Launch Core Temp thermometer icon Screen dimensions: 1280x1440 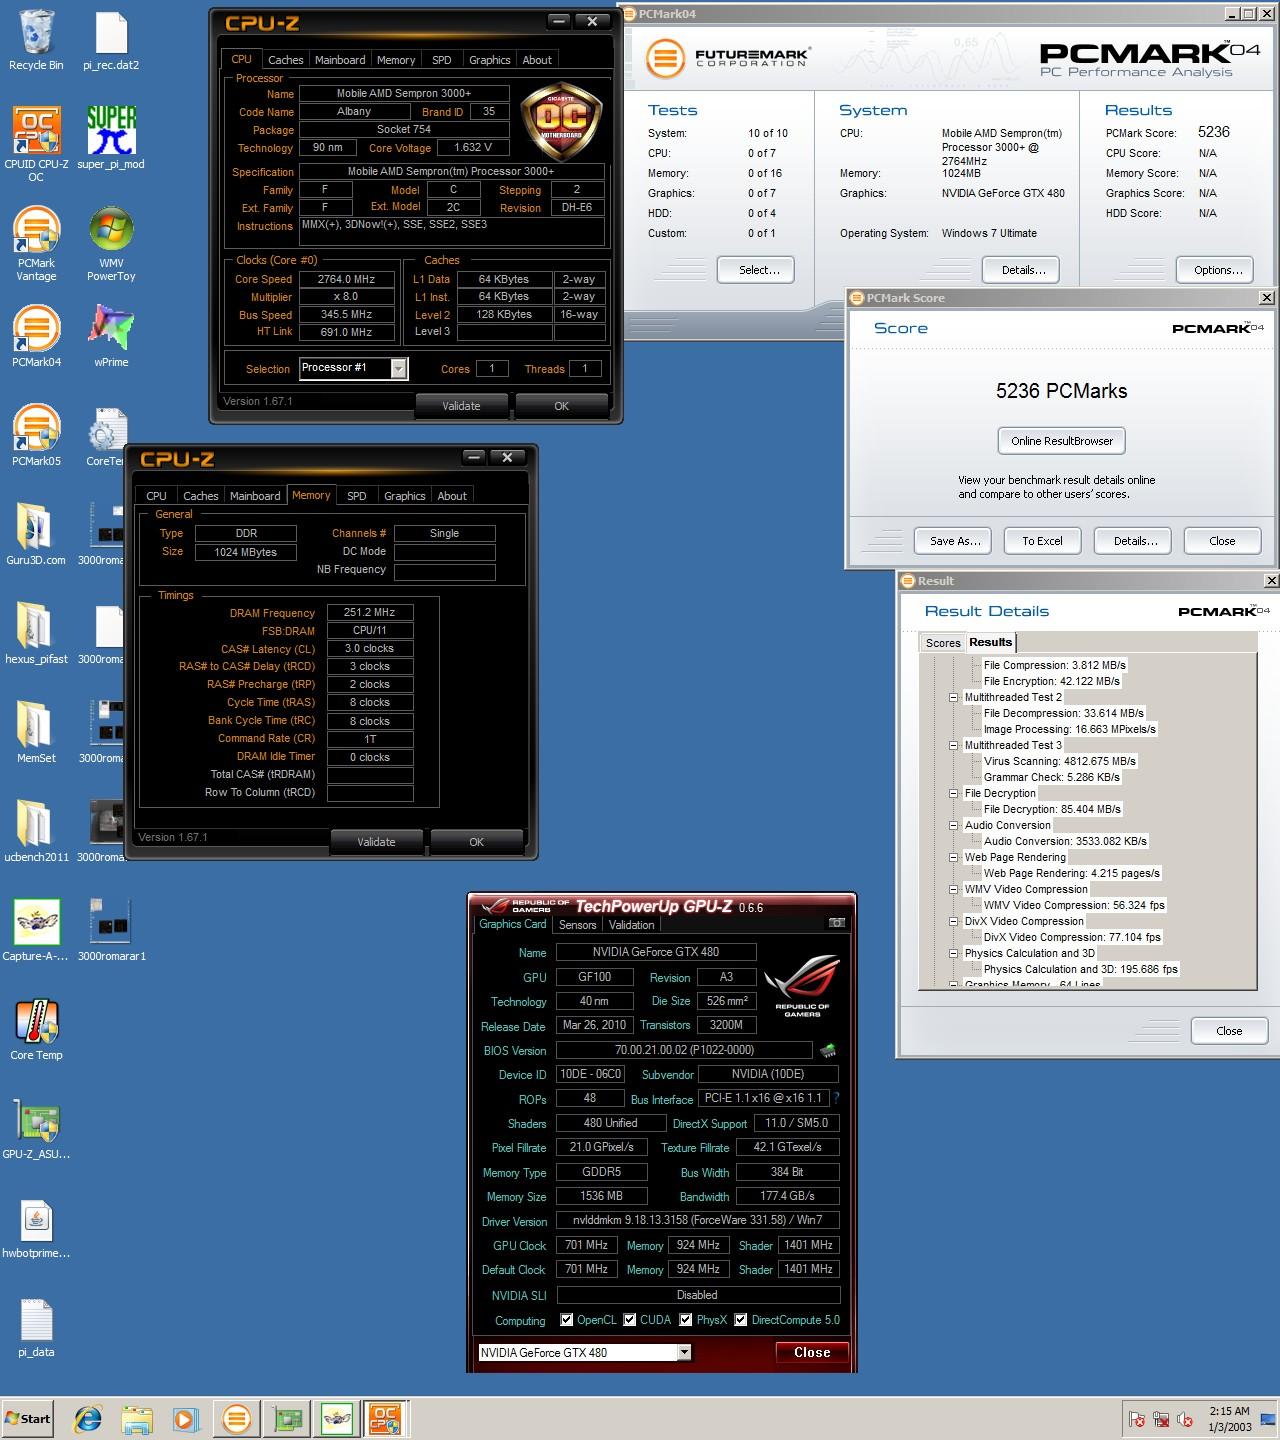(36, 1029)
